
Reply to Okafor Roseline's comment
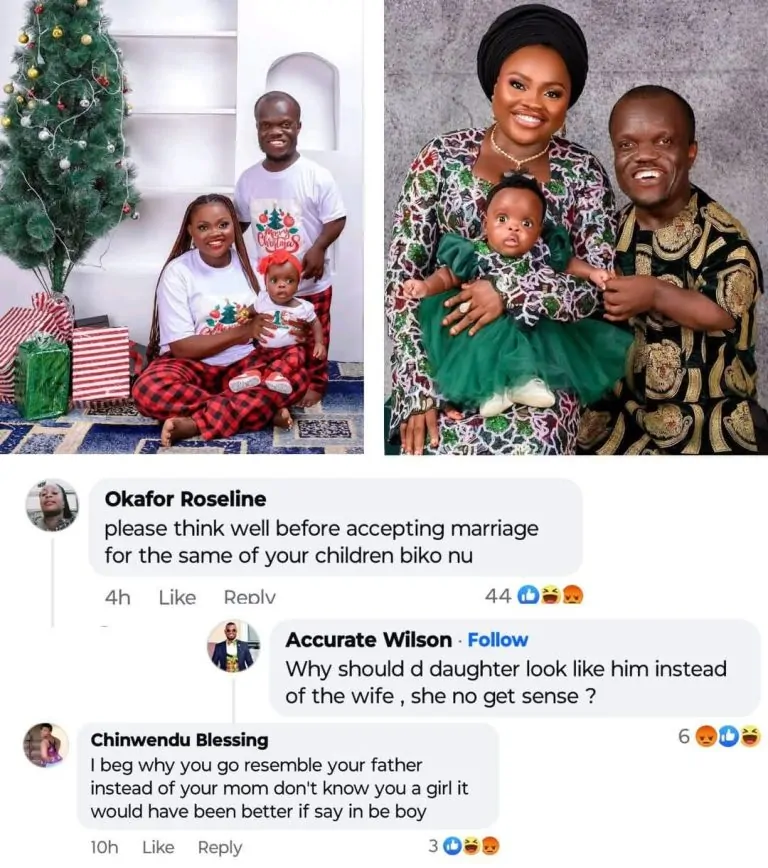click(249, 597)
